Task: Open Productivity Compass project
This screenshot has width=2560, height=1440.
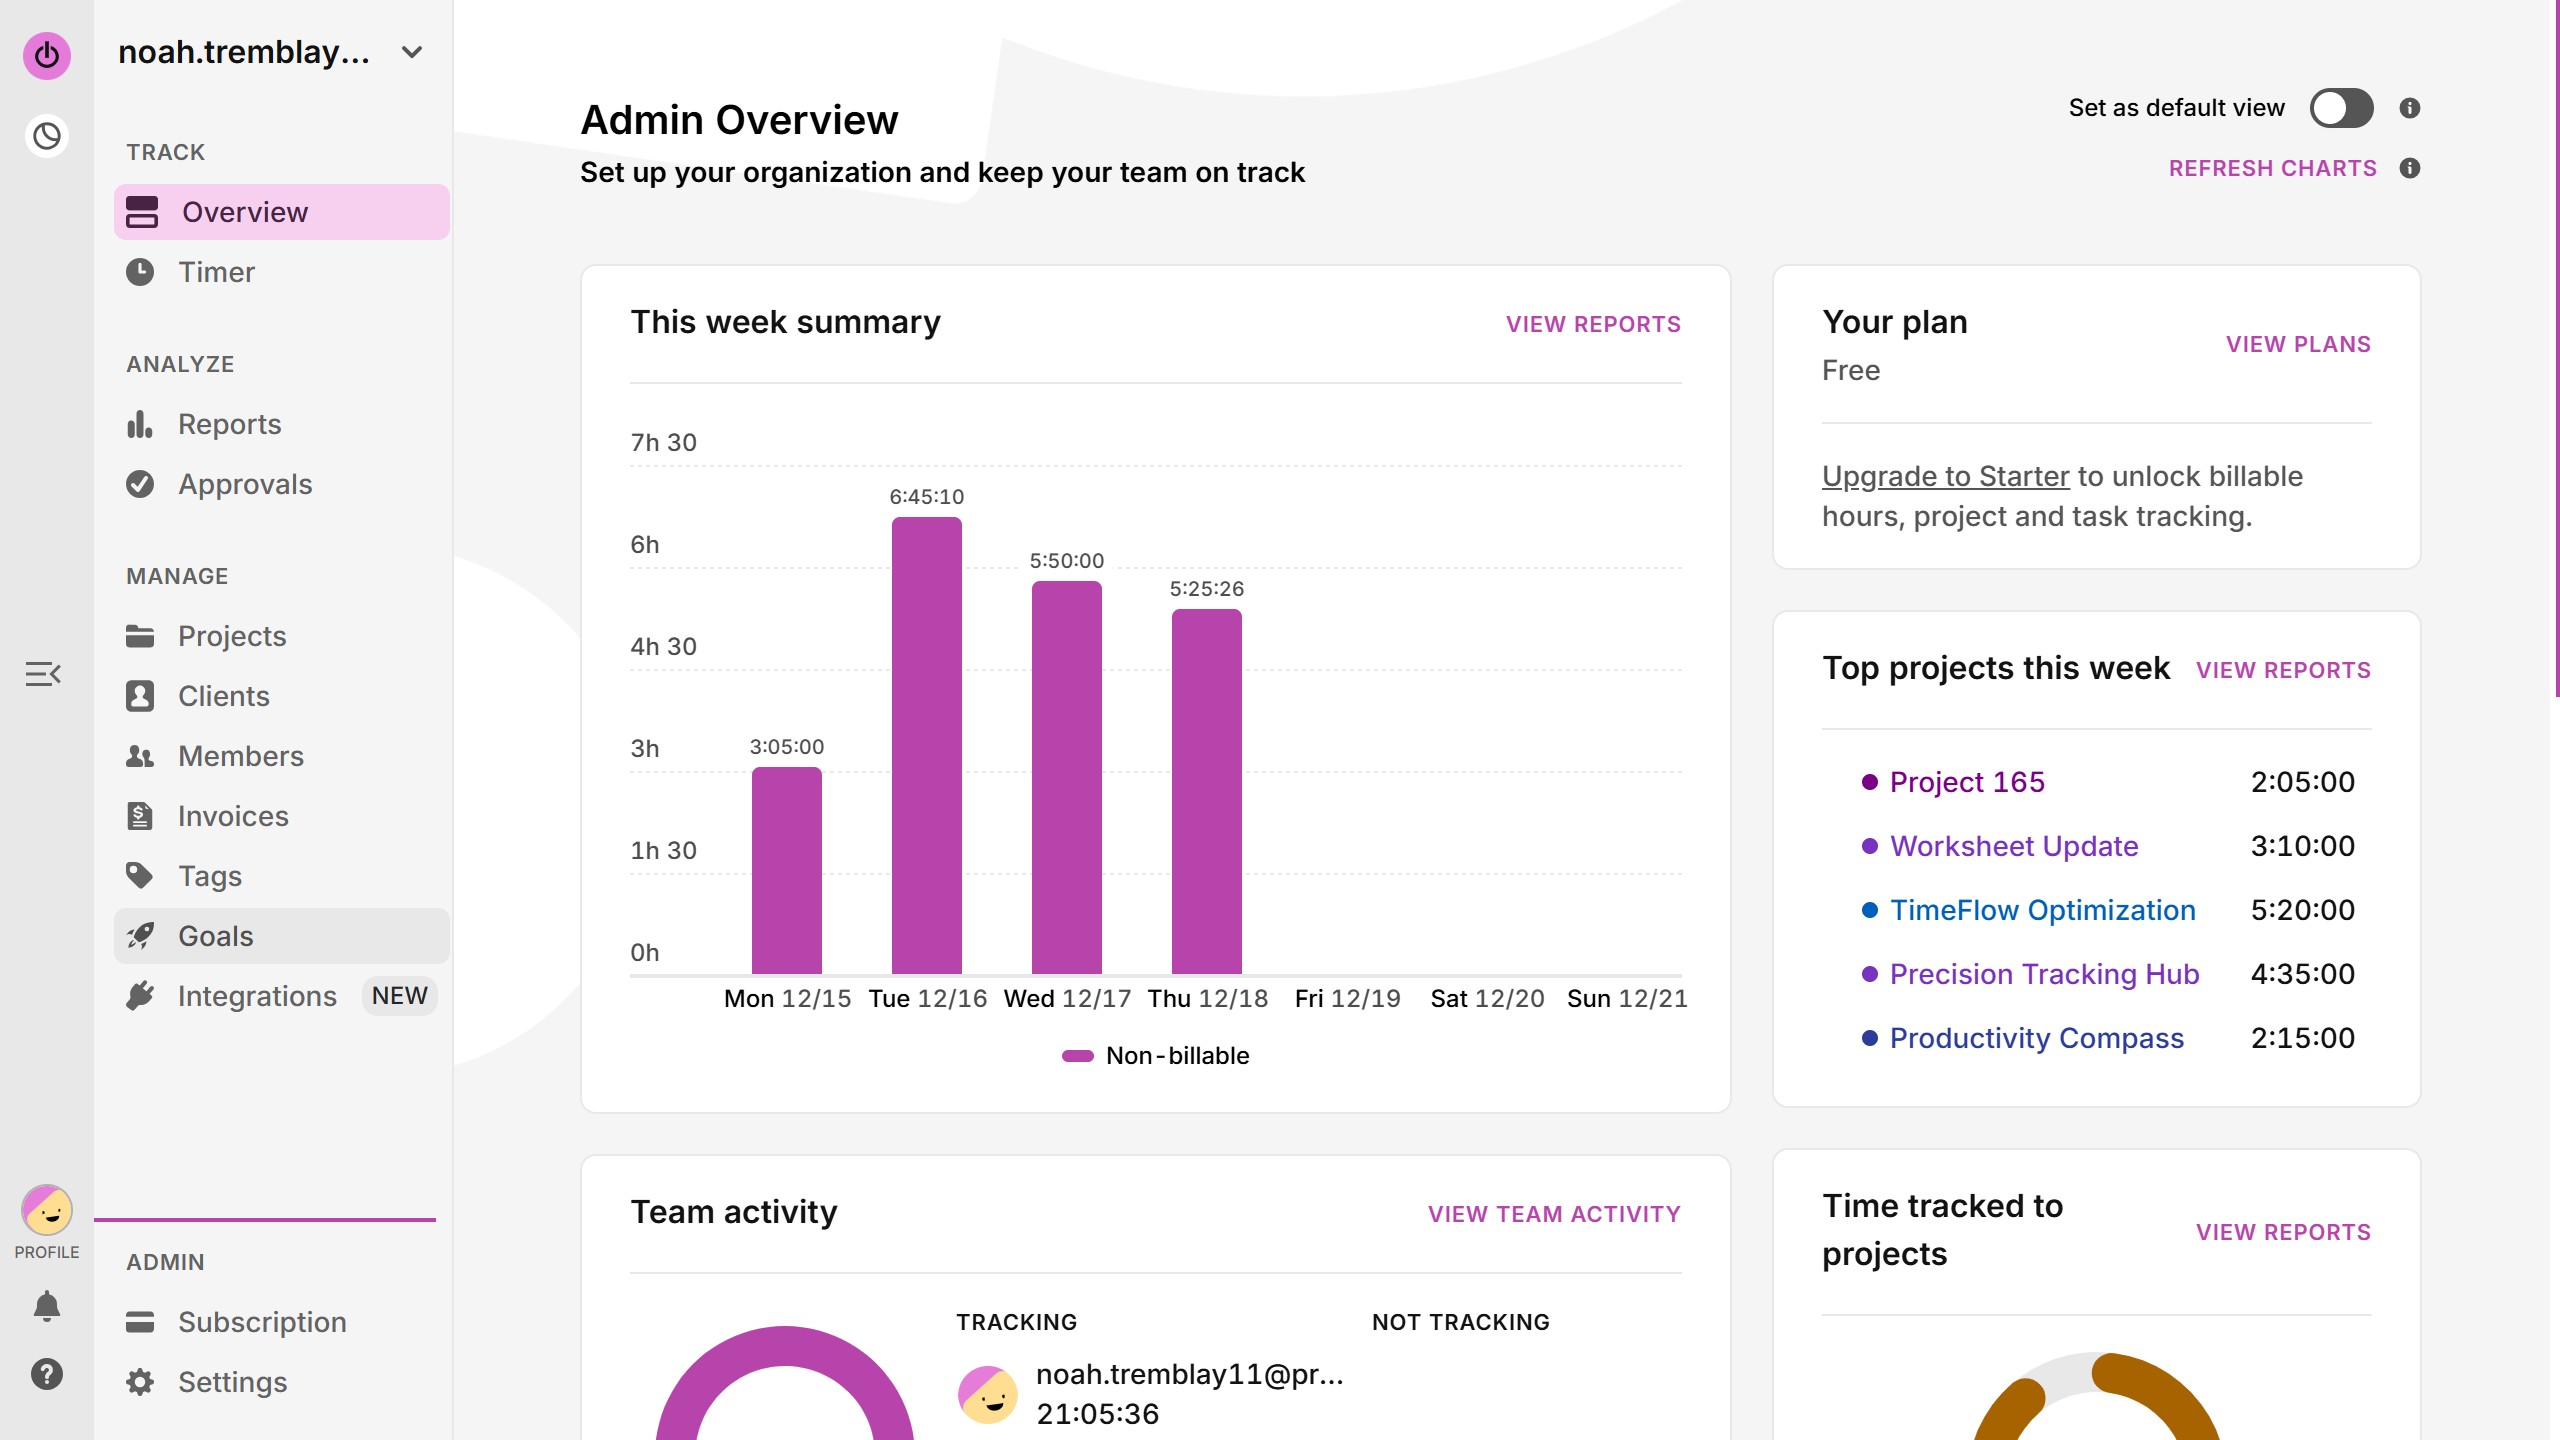Action: click(x=2037, y=1038)
